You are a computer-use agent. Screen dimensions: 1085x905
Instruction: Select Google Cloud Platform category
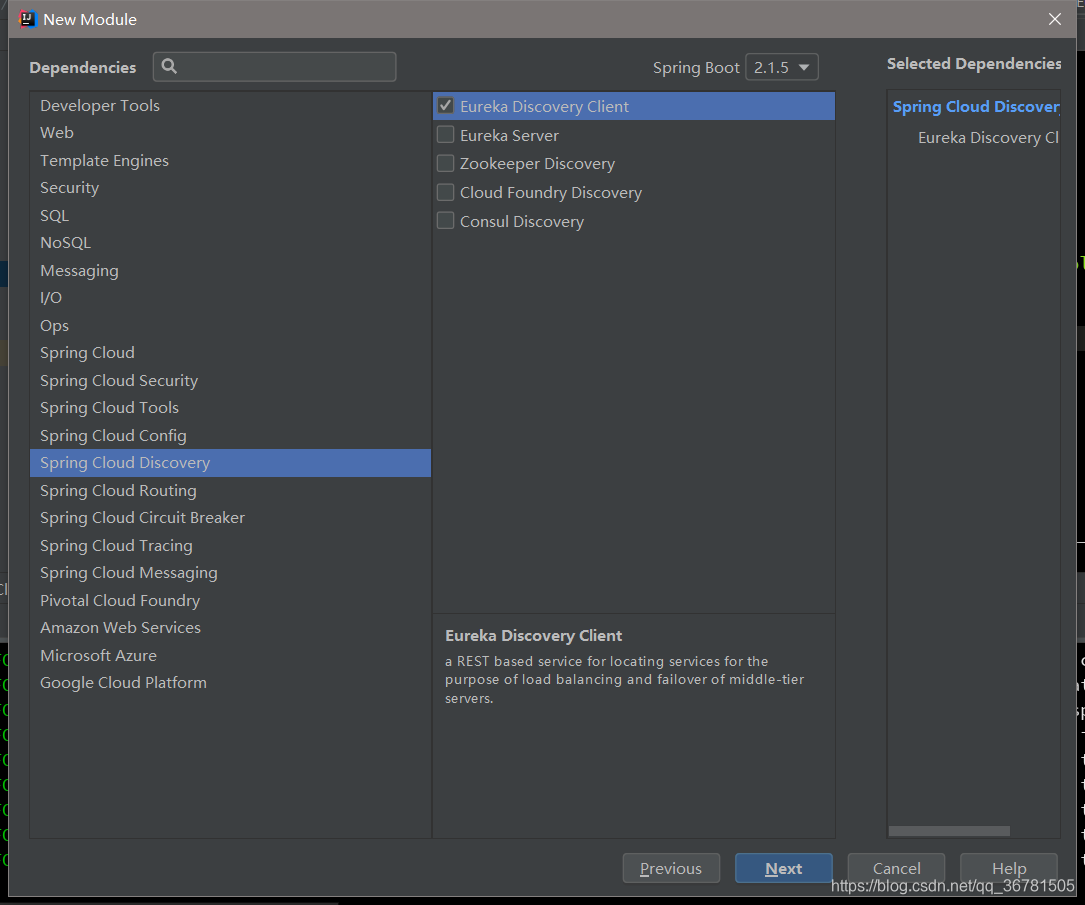(x=230, y=683)
